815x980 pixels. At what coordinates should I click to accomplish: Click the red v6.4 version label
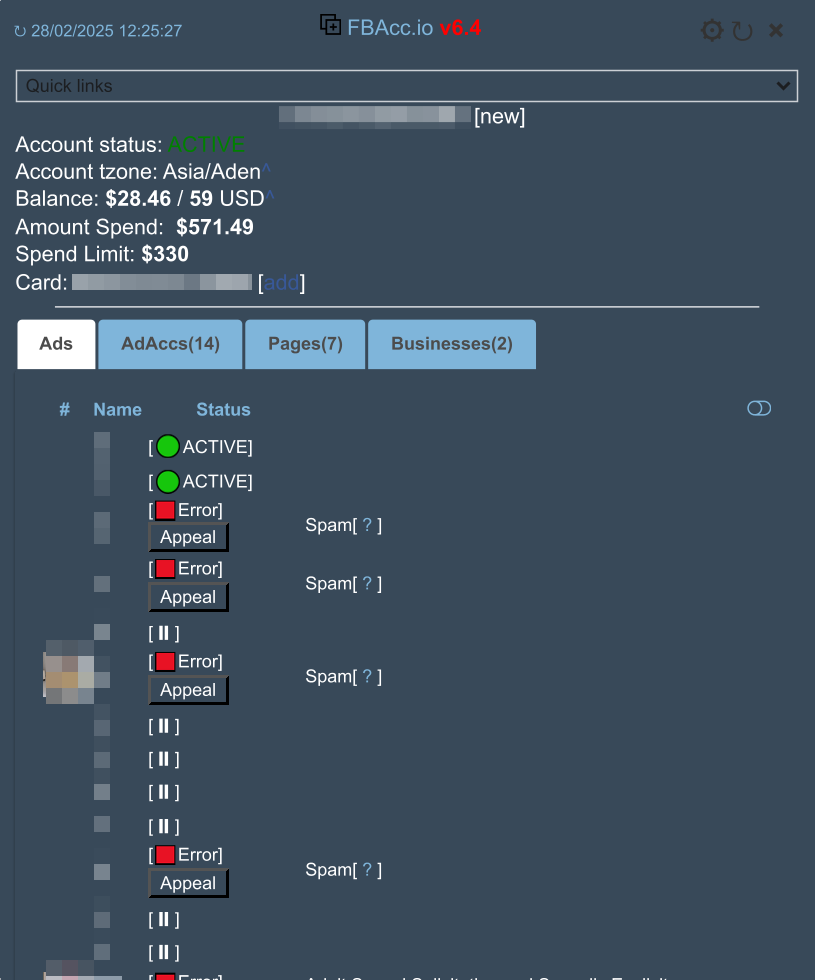460,28
